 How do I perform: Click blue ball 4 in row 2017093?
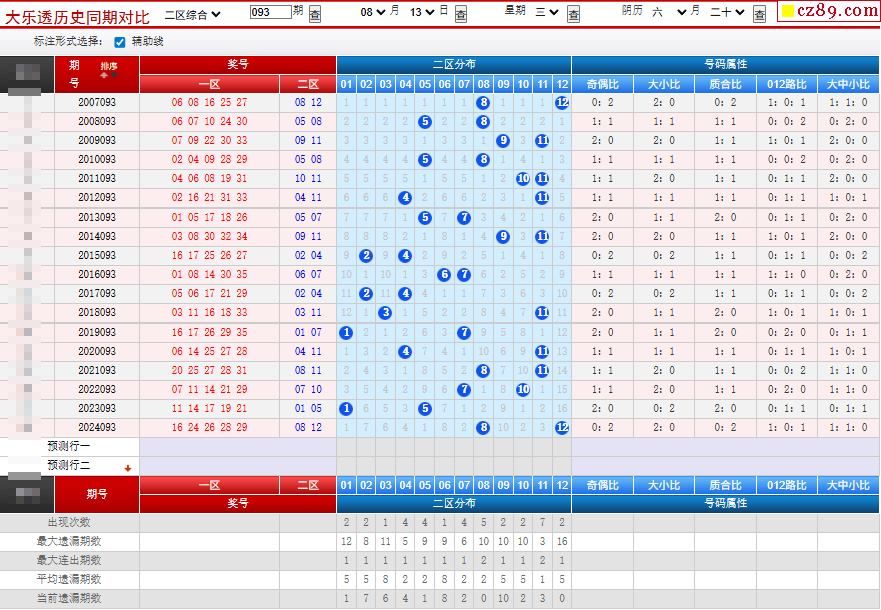click(405, 294)
